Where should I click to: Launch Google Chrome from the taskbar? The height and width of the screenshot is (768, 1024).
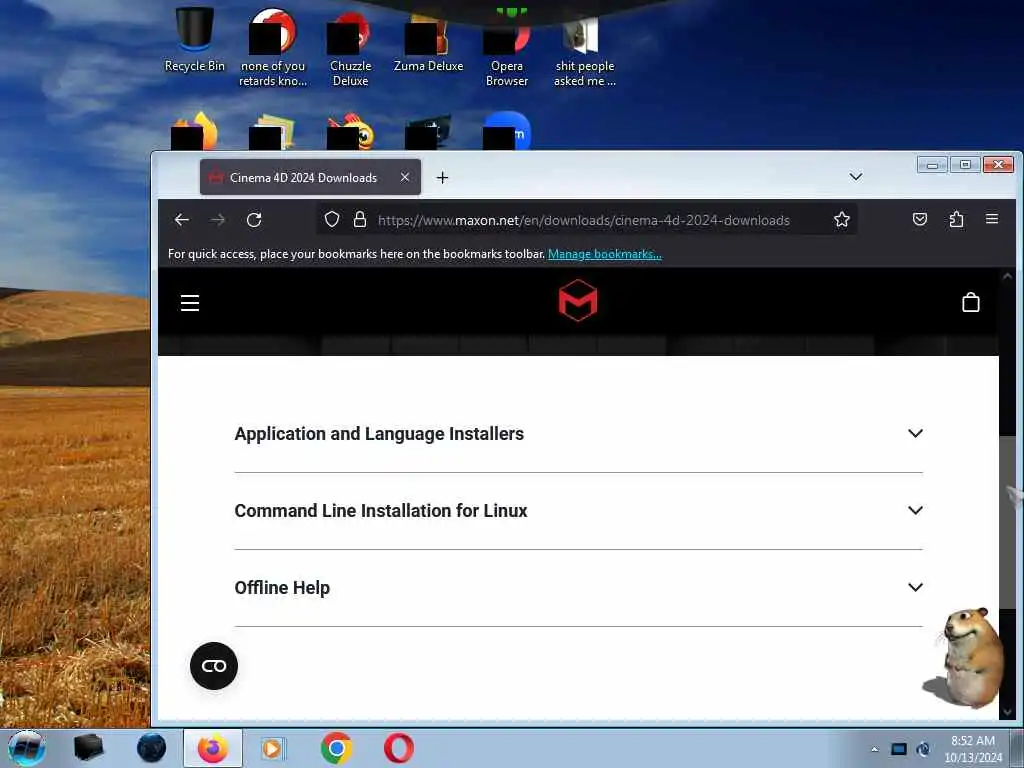coord(336,748)
